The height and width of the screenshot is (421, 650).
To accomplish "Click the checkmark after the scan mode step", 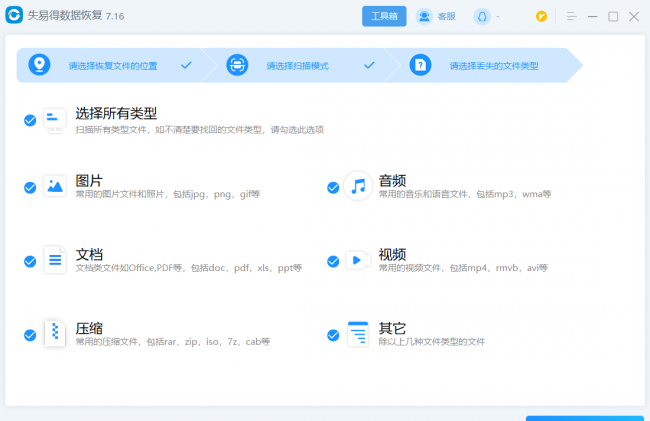I will pyautogui.click(x=369, y=65).
